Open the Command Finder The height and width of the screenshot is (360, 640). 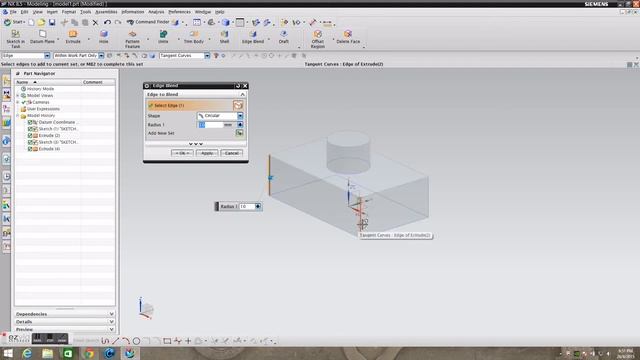coord(148,22)
